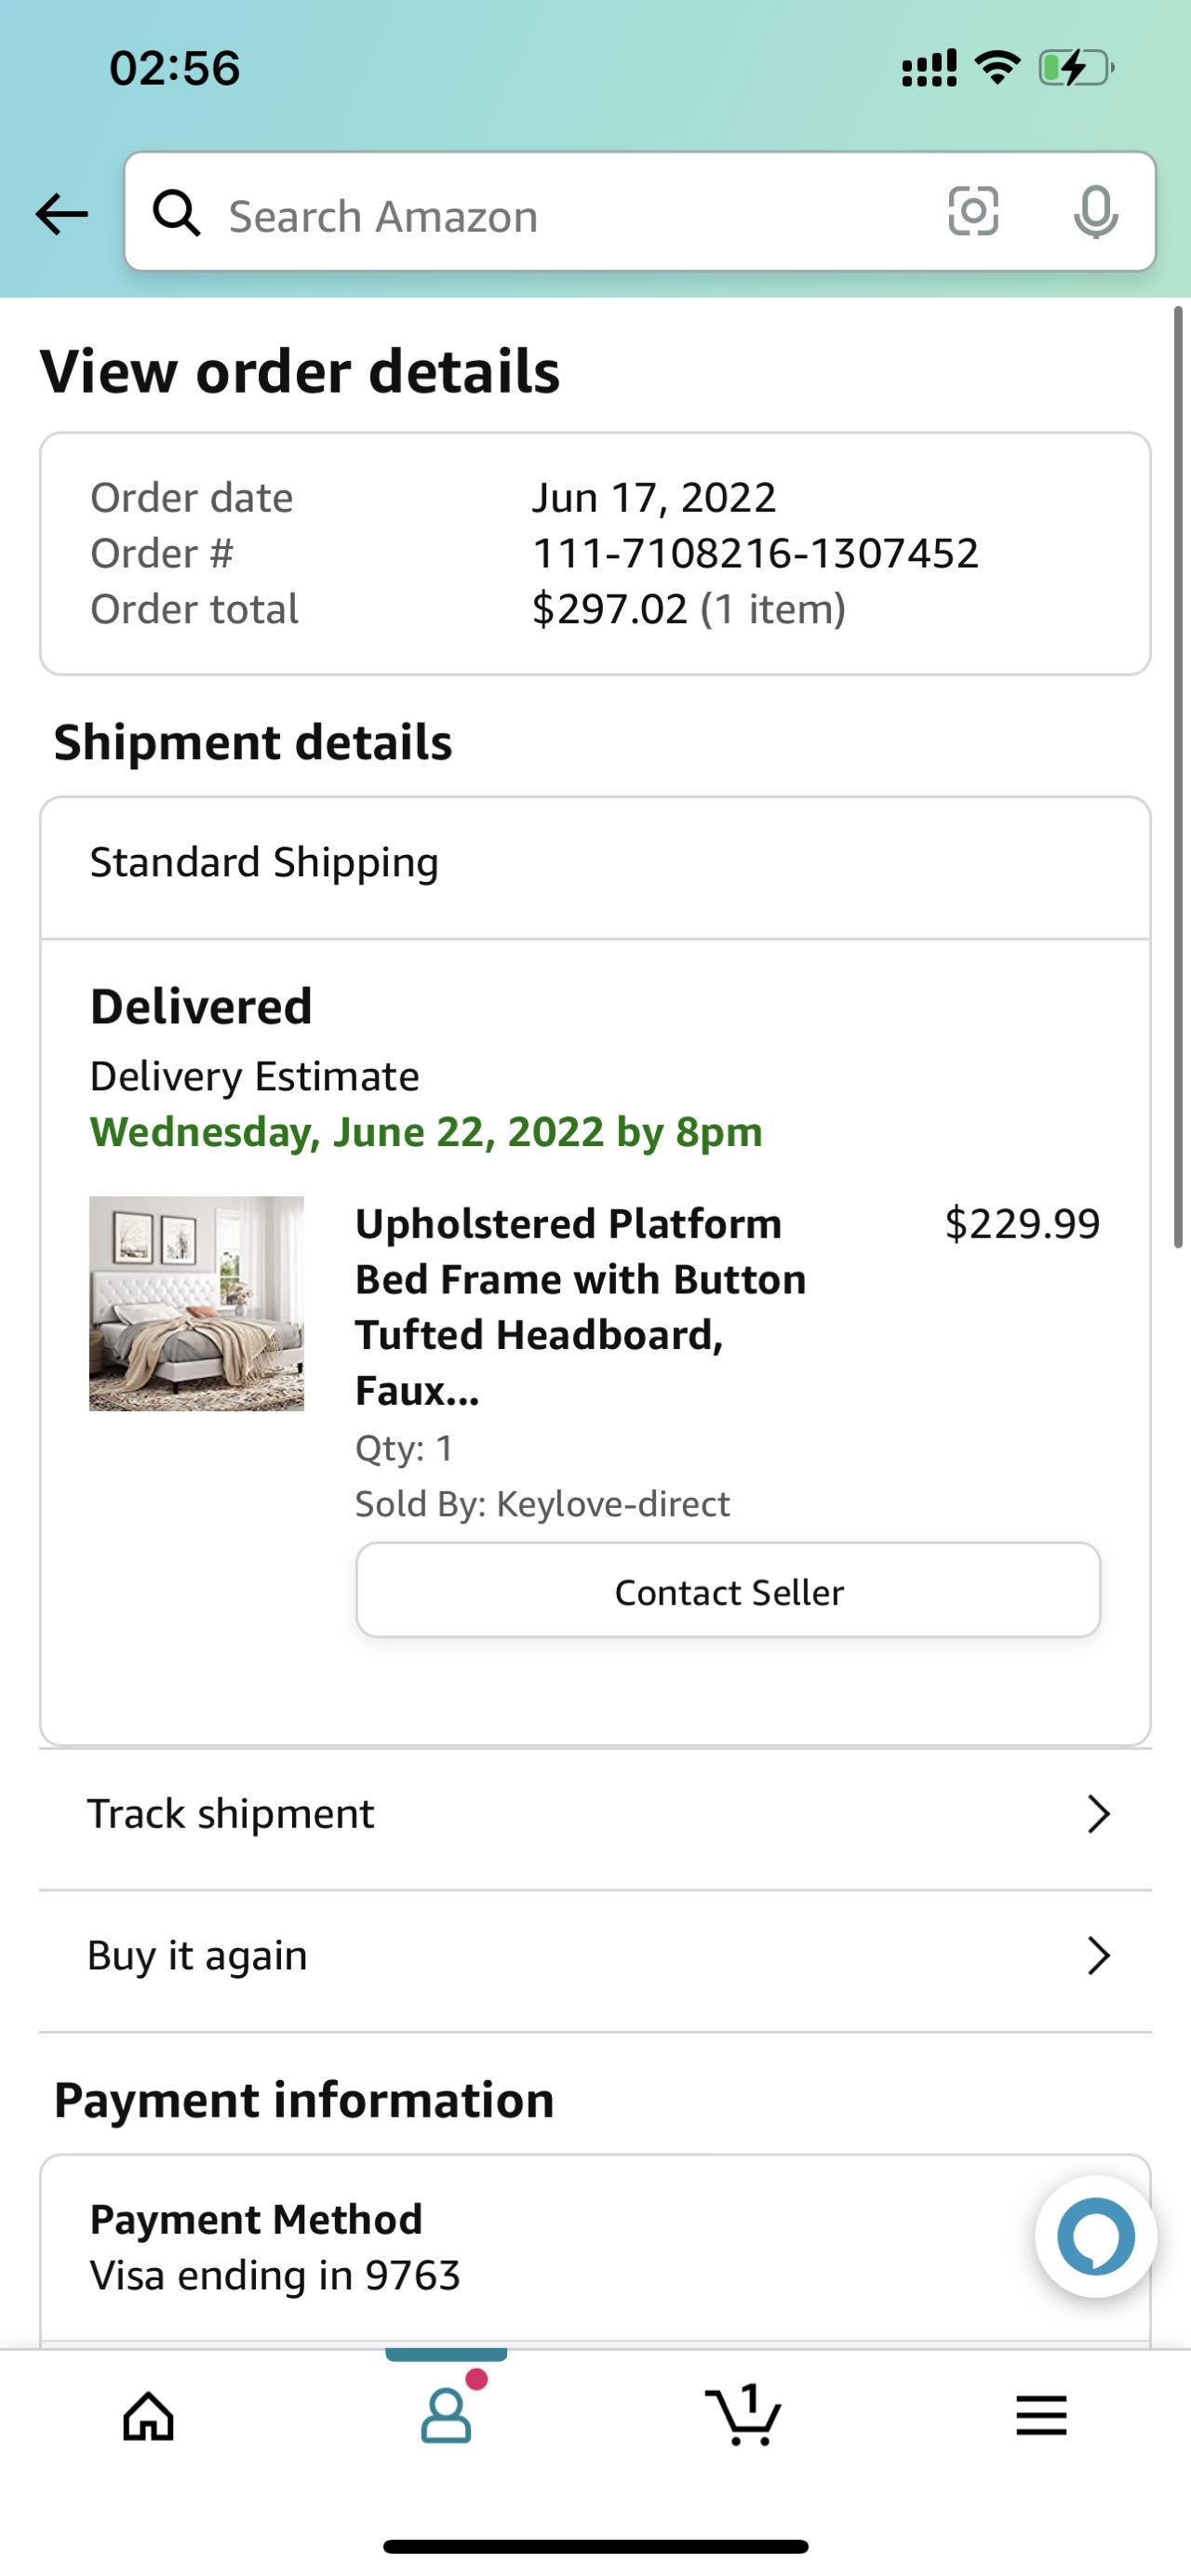Go to Home tab icon
Screen dimensions: 1191x2576
point(148,2416)
